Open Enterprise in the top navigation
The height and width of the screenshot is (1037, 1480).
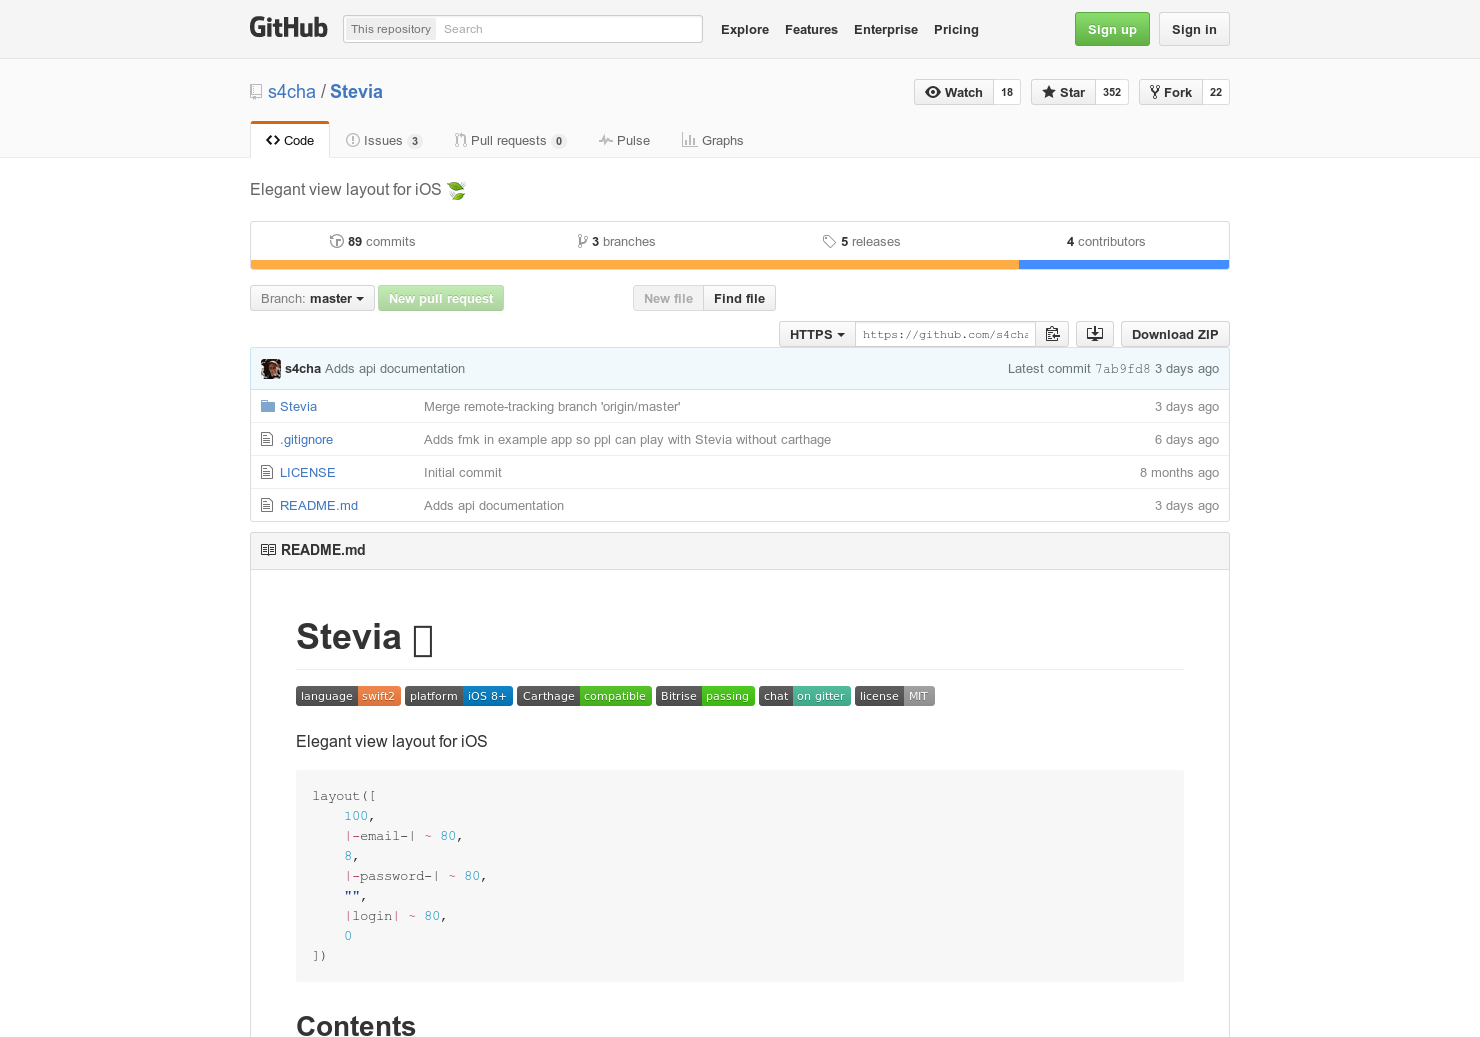coord(886,29)
